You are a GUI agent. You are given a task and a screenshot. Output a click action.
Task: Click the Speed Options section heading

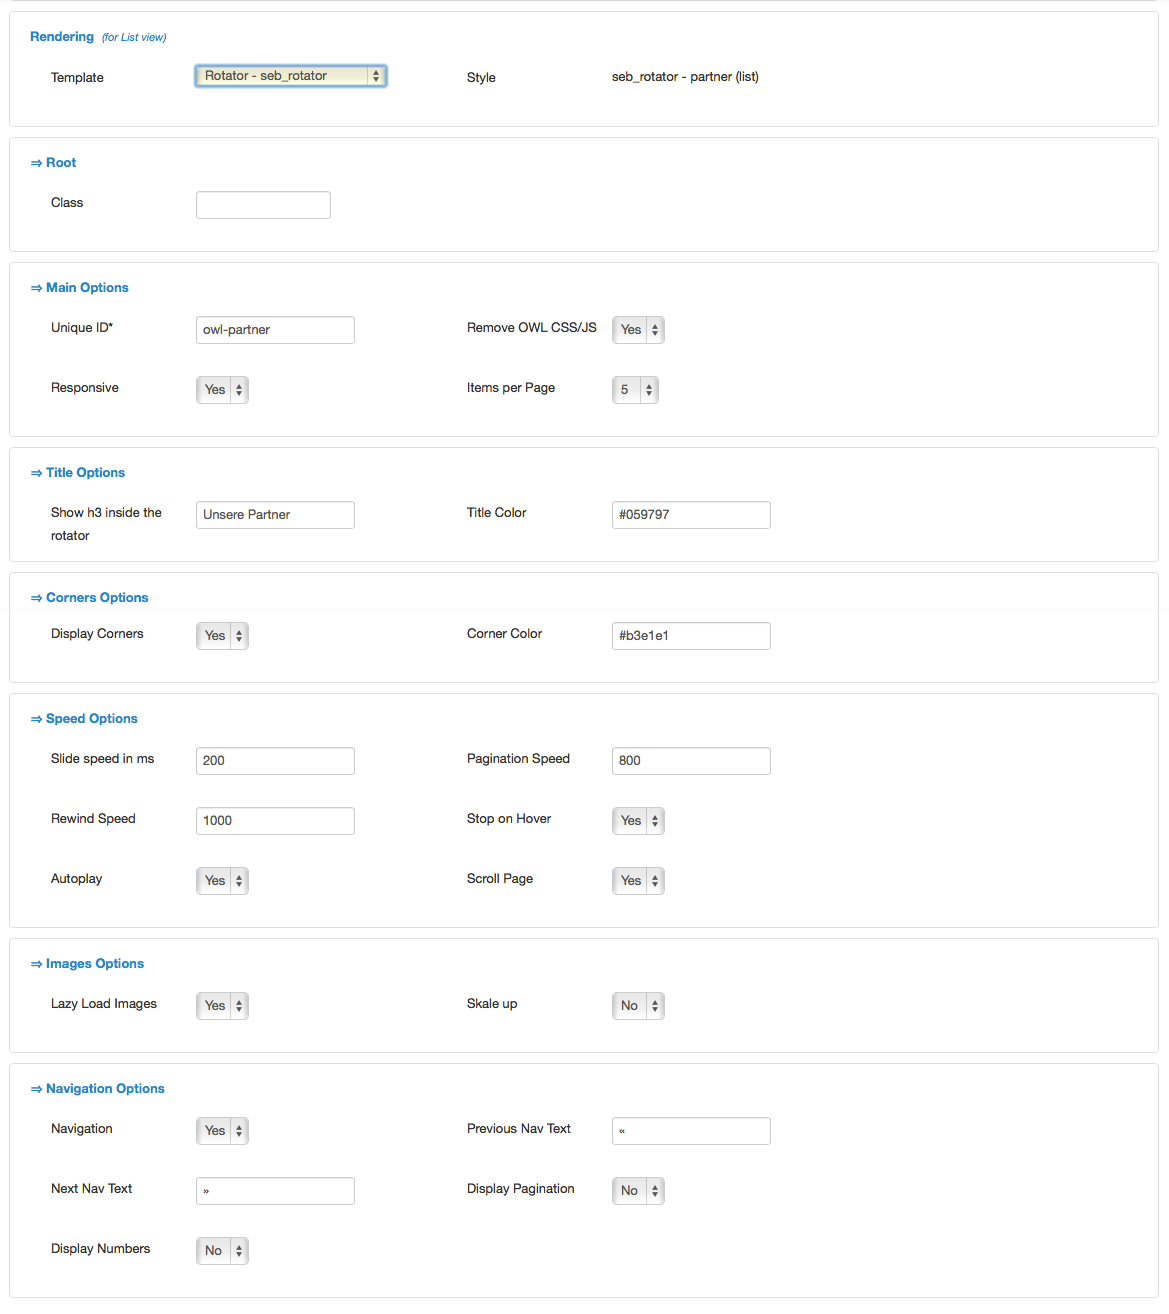[84, 719]
